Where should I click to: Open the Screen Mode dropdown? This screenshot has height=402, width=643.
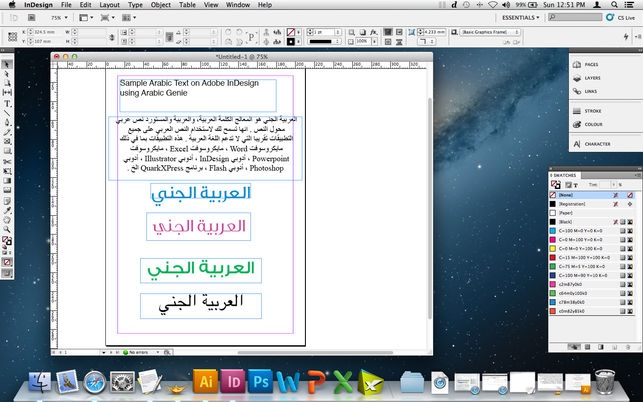(x=108, y=18)
